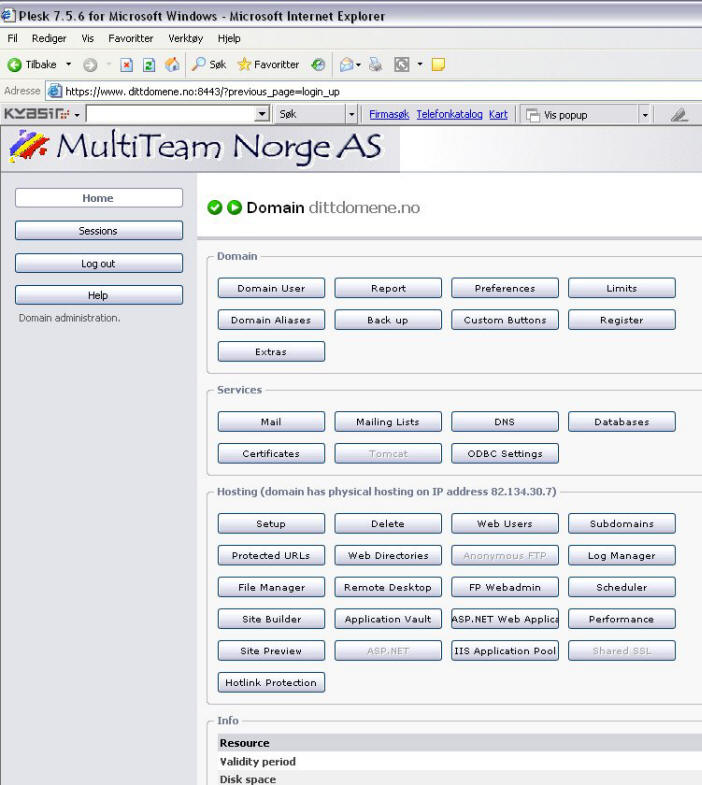702x785 pixels.
Task: Expand the Back button history dropdown arrow
Action: (69, 65)
